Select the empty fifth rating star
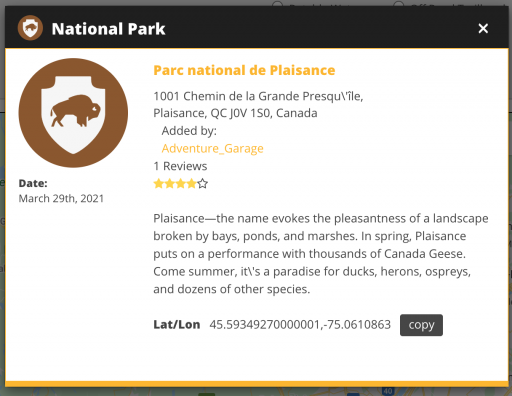 pyautogui.click(x=203, y=184)
